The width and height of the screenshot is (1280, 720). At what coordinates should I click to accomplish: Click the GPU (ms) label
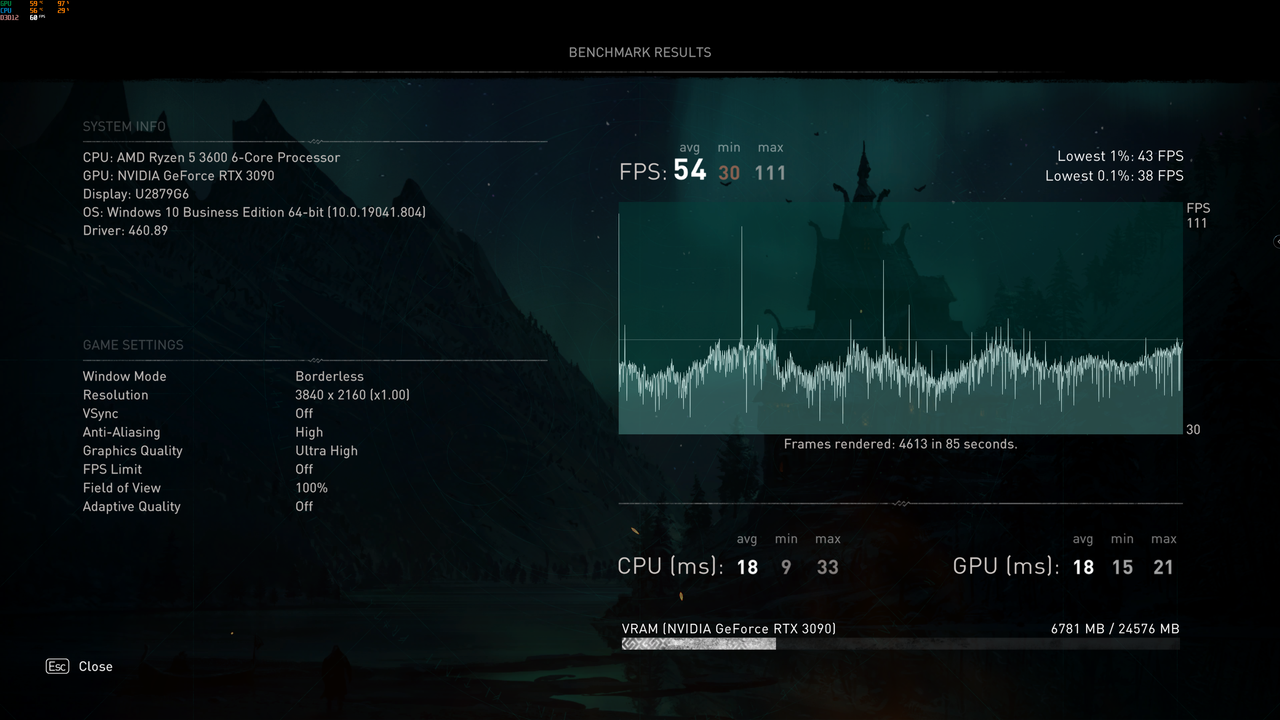(1006, 566)
